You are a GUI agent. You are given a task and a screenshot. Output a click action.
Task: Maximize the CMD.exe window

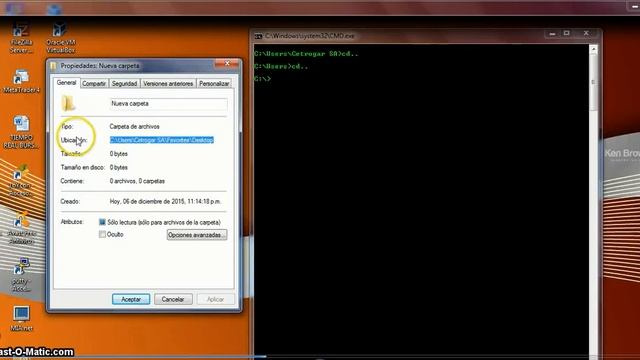[x=567, y=33]
